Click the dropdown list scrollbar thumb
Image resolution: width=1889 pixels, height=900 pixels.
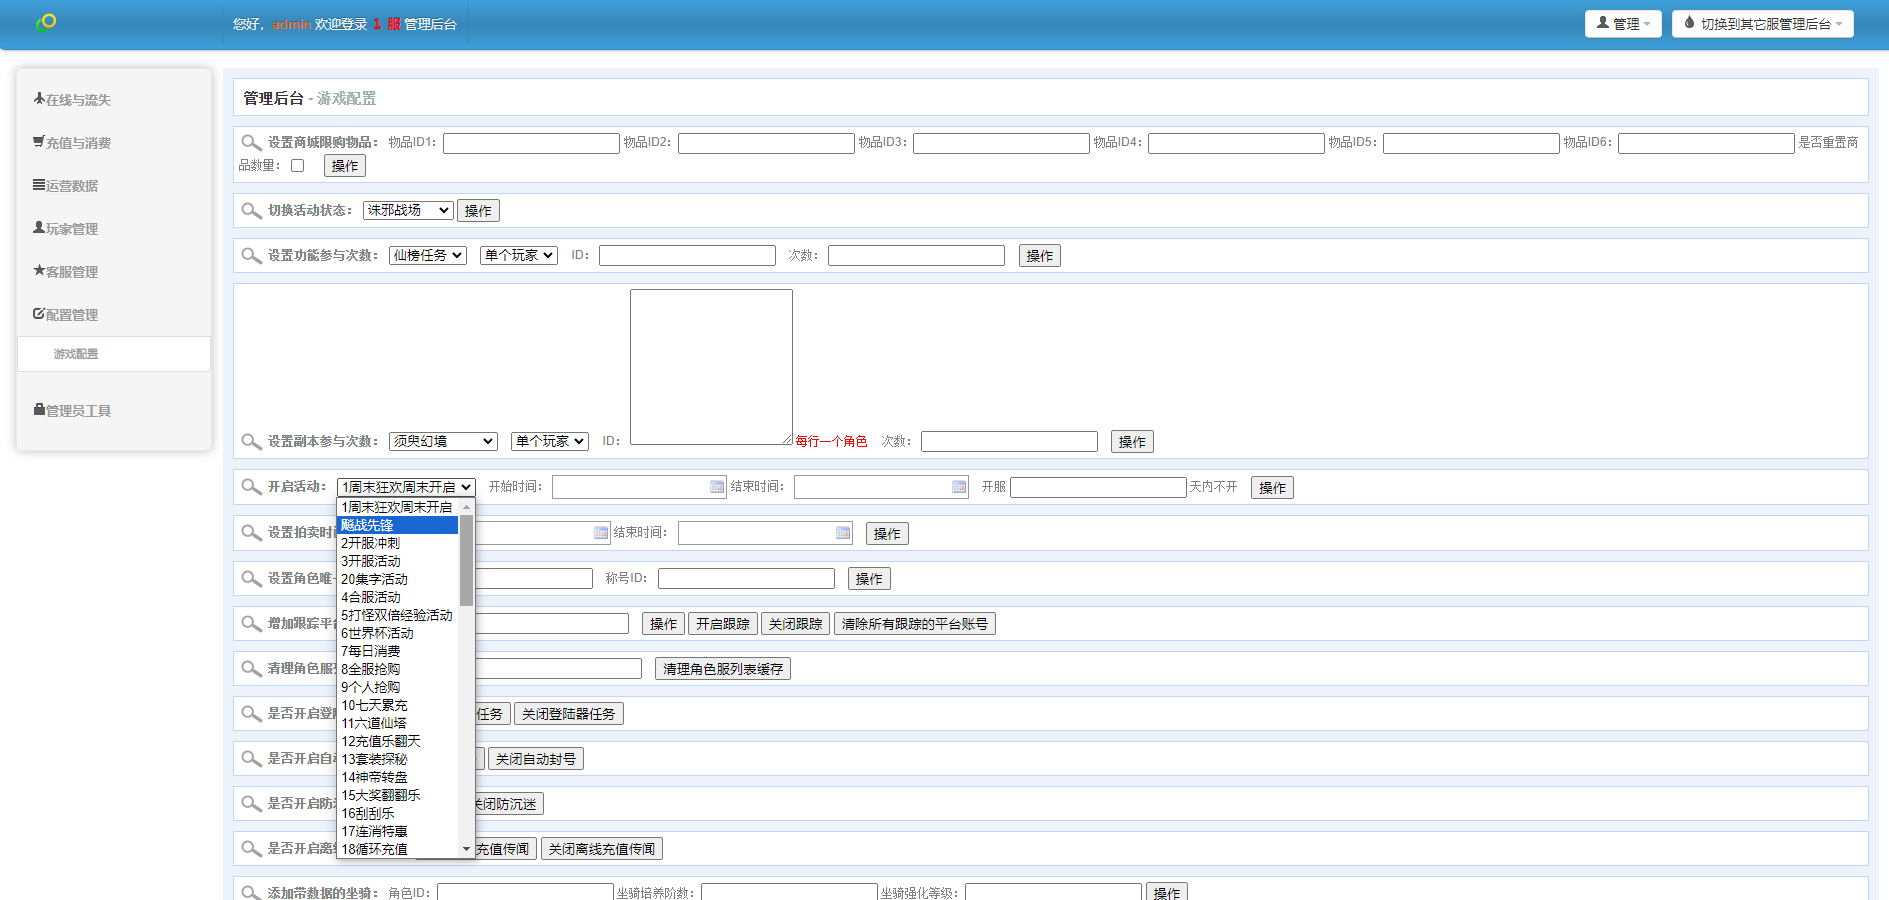(x=466, y=560)
